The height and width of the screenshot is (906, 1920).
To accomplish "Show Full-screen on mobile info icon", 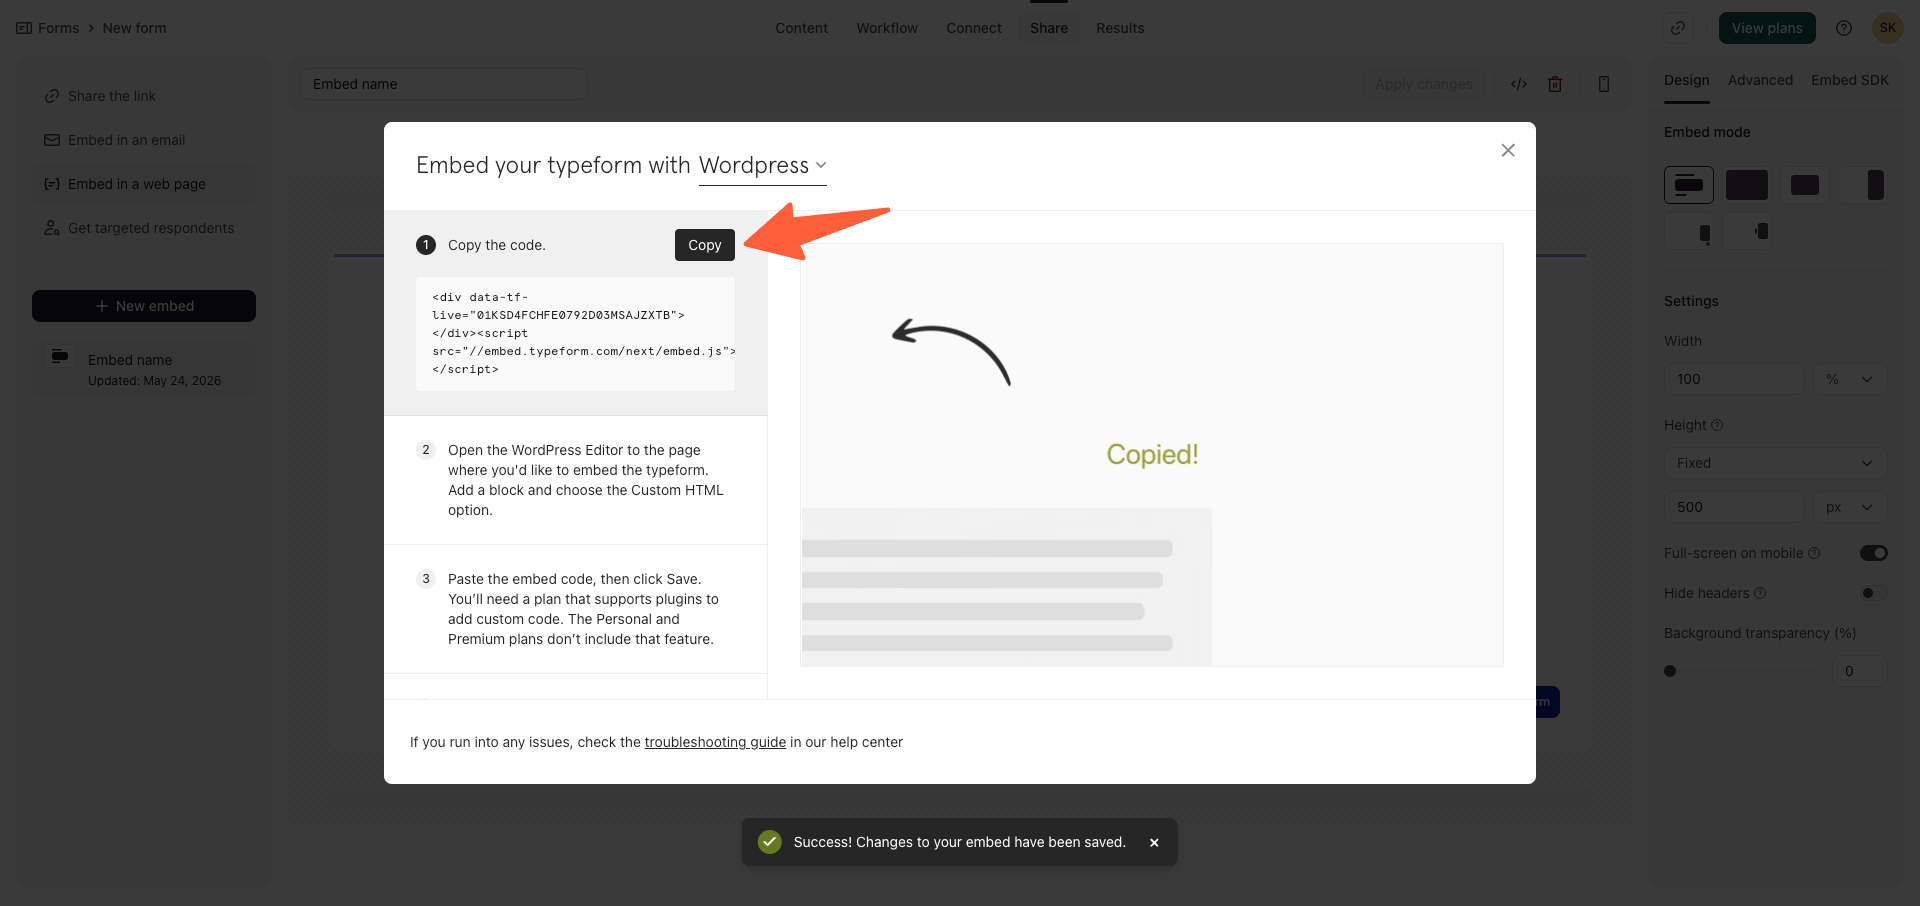I will (1814, 553).
